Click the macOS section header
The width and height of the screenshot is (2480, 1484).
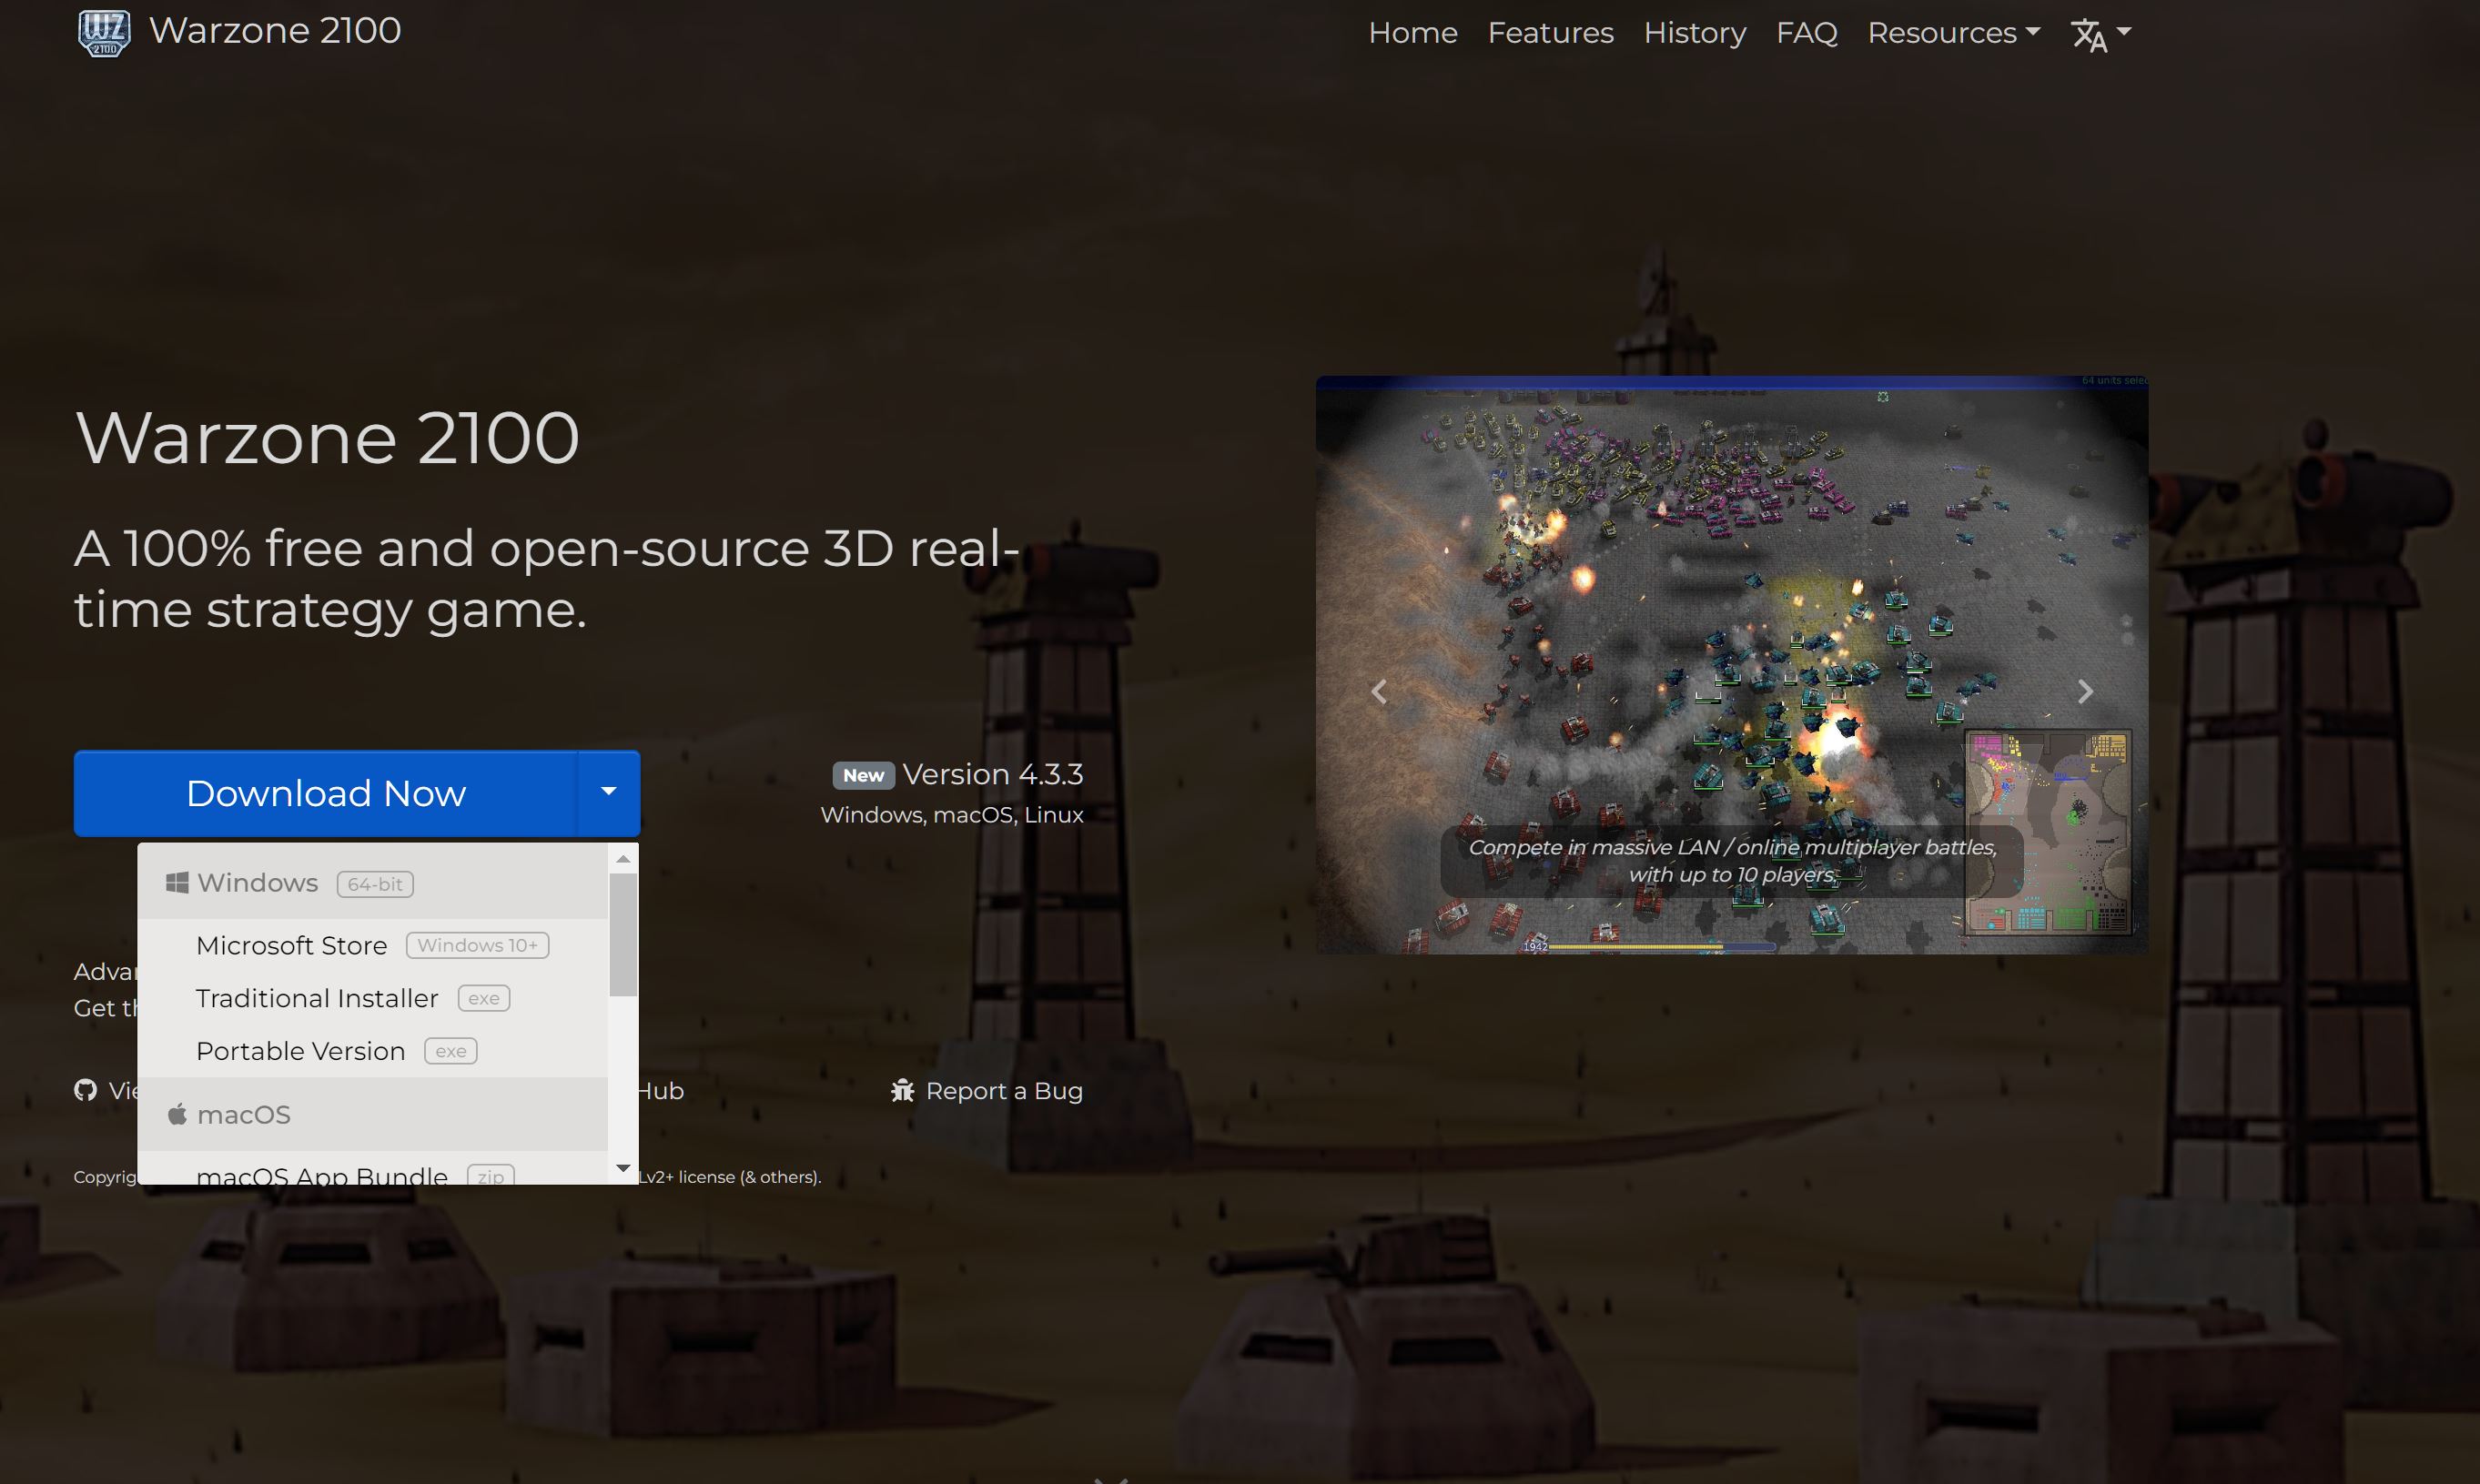click(372, 1114)
